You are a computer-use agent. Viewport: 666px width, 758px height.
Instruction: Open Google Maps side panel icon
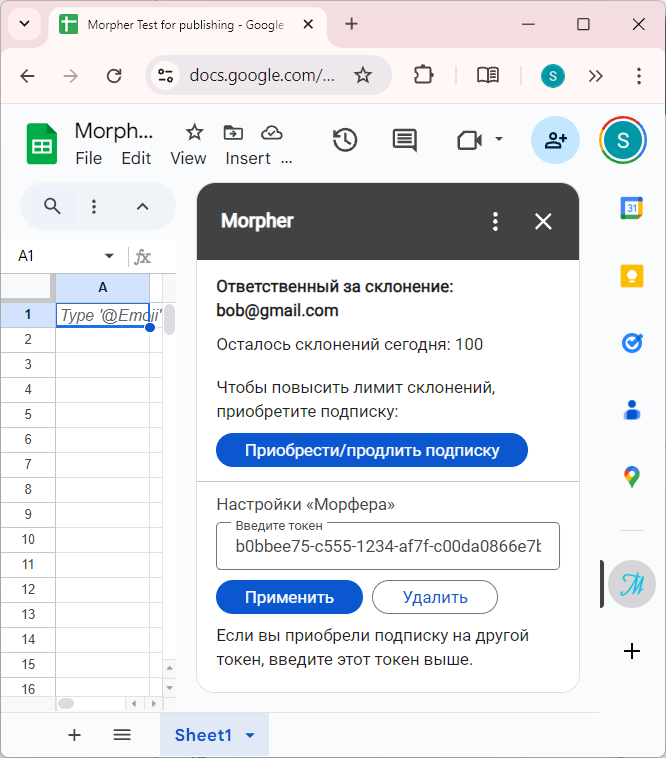coord(632,477)
